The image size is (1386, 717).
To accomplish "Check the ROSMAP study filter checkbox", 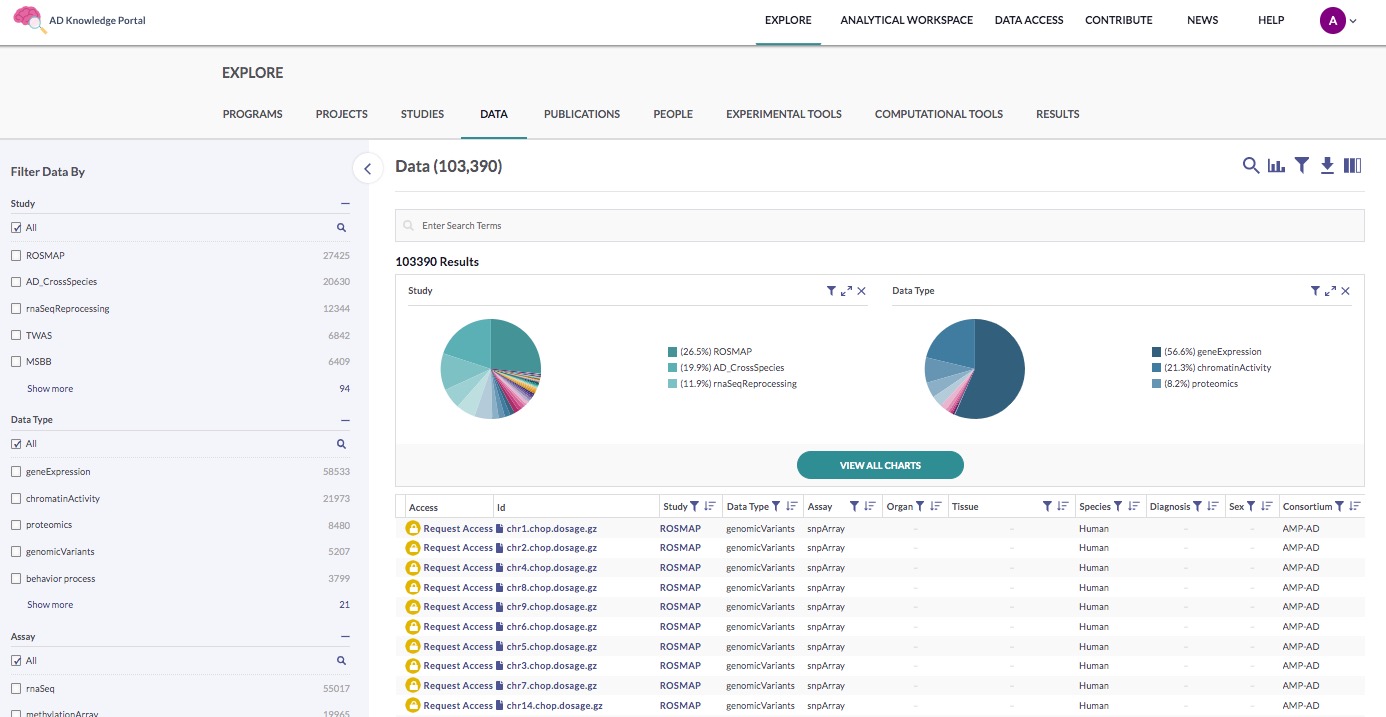I will click(16, 256).
